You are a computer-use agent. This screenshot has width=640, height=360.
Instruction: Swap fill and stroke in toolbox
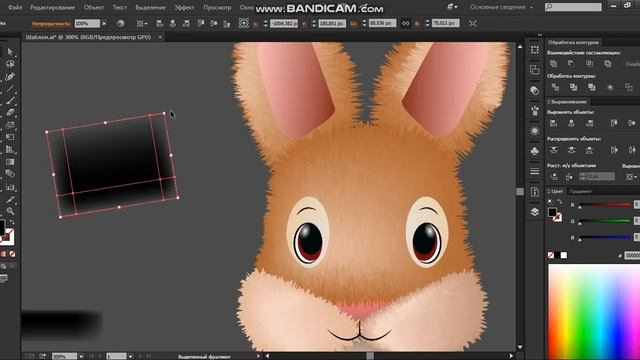pos(12,222)
